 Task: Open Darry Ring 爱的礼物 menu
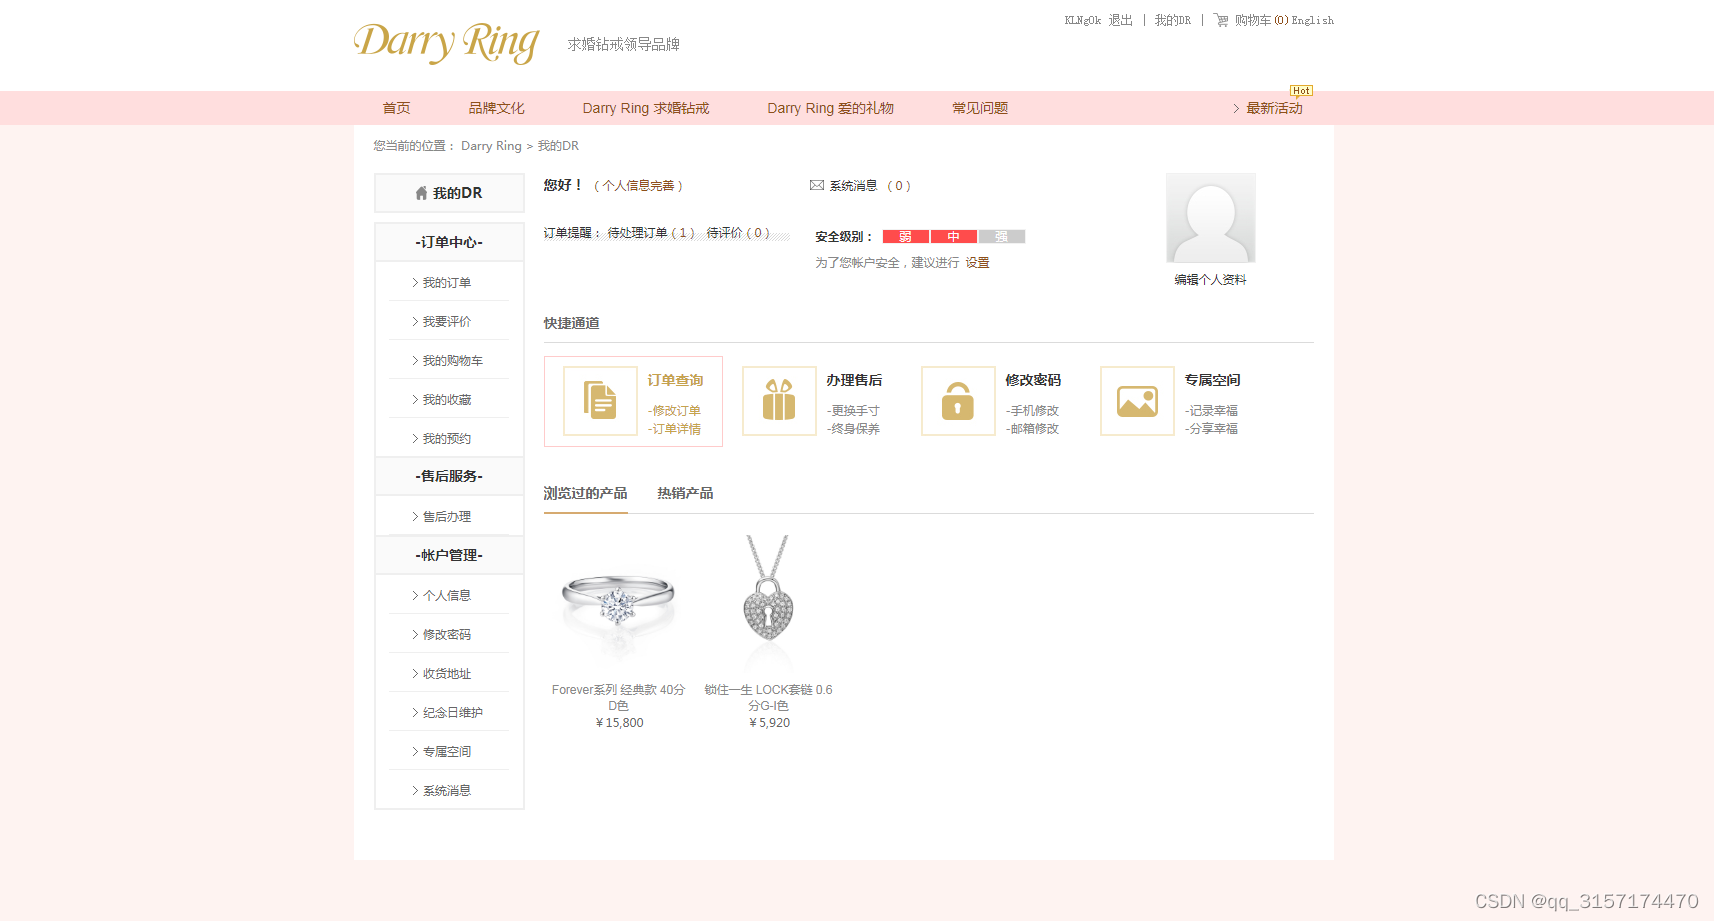coord(830,108)
